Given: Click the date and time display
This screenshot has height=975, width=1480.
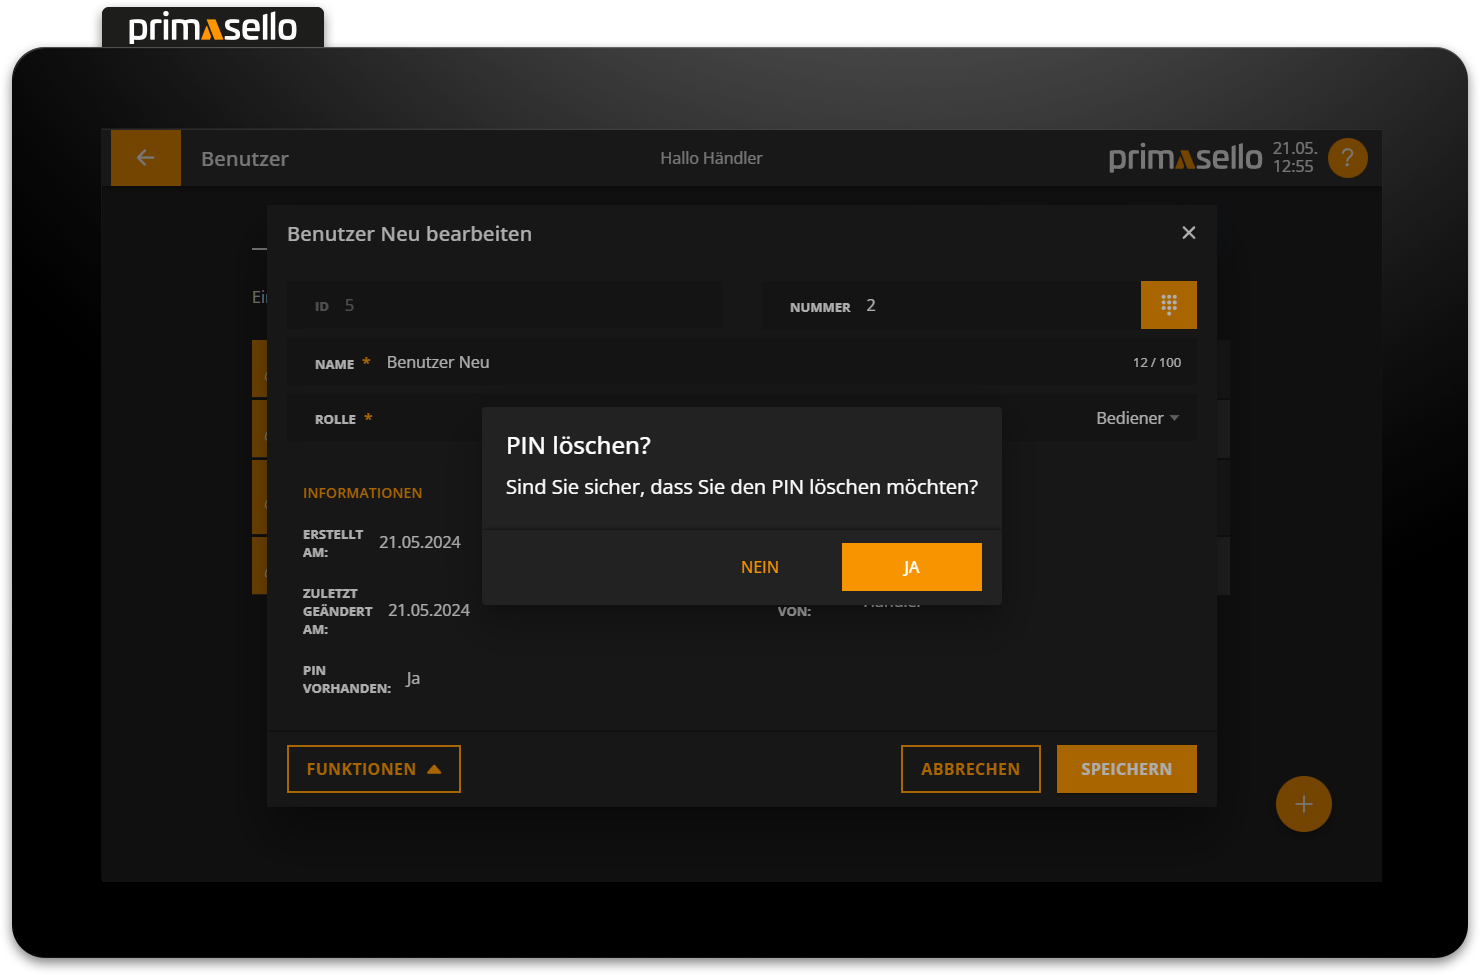Looking at the screenshot, I should coord(1294,158).
